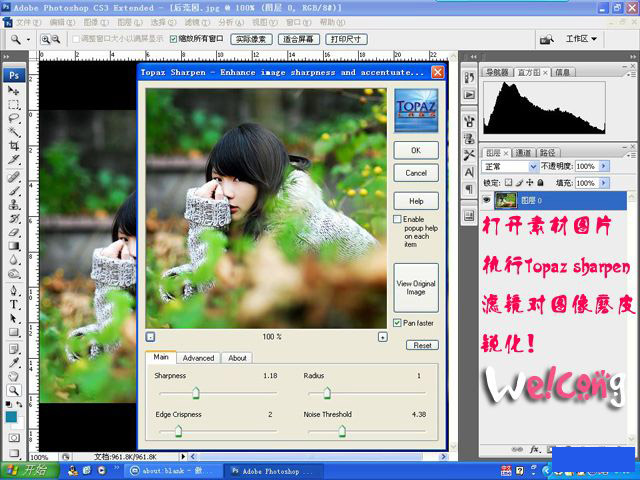Viewport: 640px width, 480px height.
Task: Select the Eyedropper tool
Action: [13, 363]
